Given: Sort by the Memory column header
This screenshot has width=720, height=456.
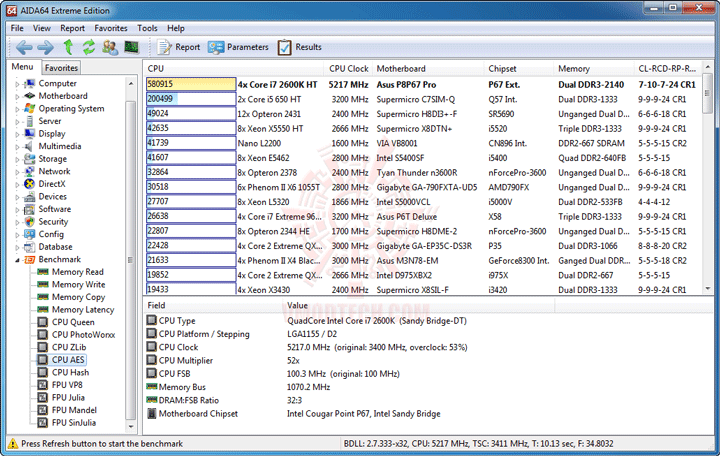Looking at the screenshot, I should 594,68.
